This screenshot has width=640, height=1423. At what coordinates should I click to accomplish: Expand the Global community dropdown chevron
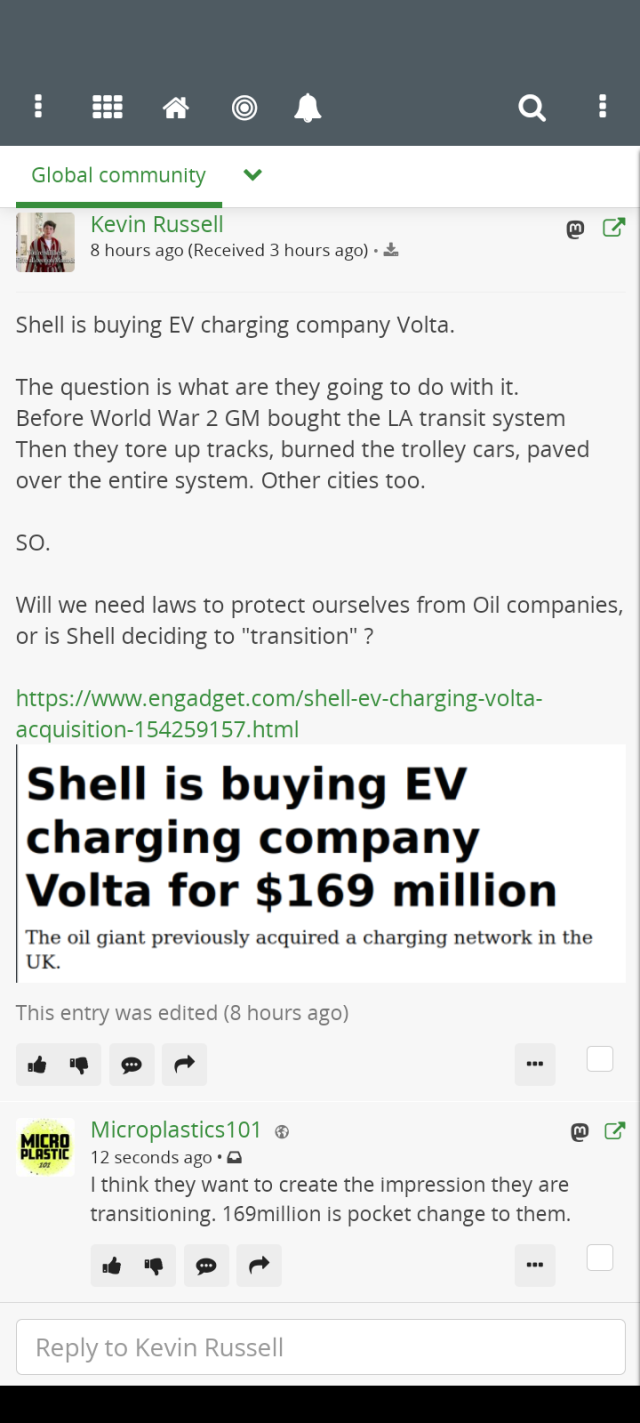tap(253, 175)
